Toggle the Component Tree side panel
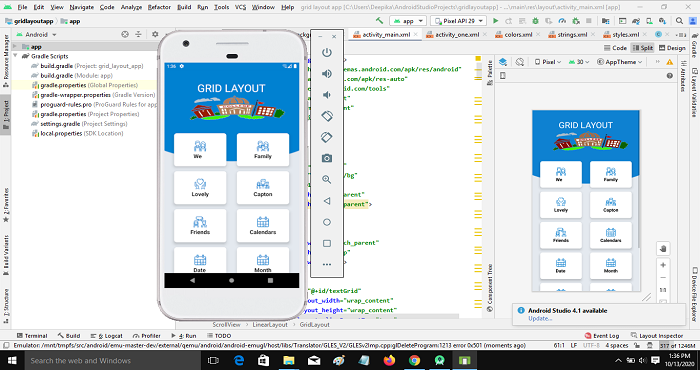 pos(490,287)
